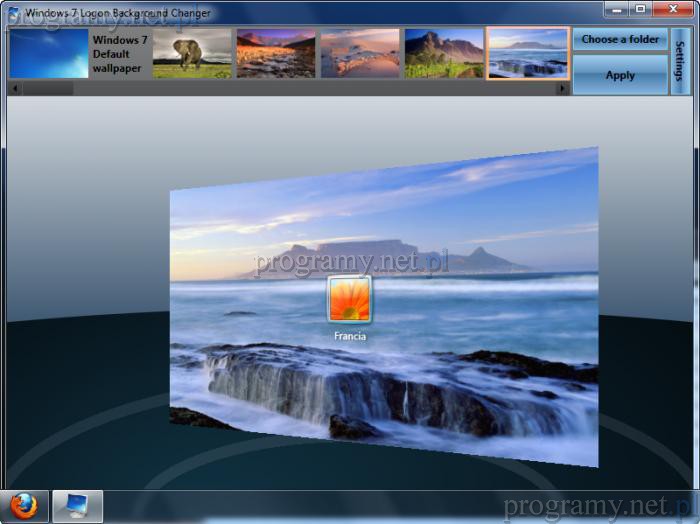The image size is (700, 524).
Task: Choose the sunset rocky stream thumbnail
Action: [x=276, y=54]
